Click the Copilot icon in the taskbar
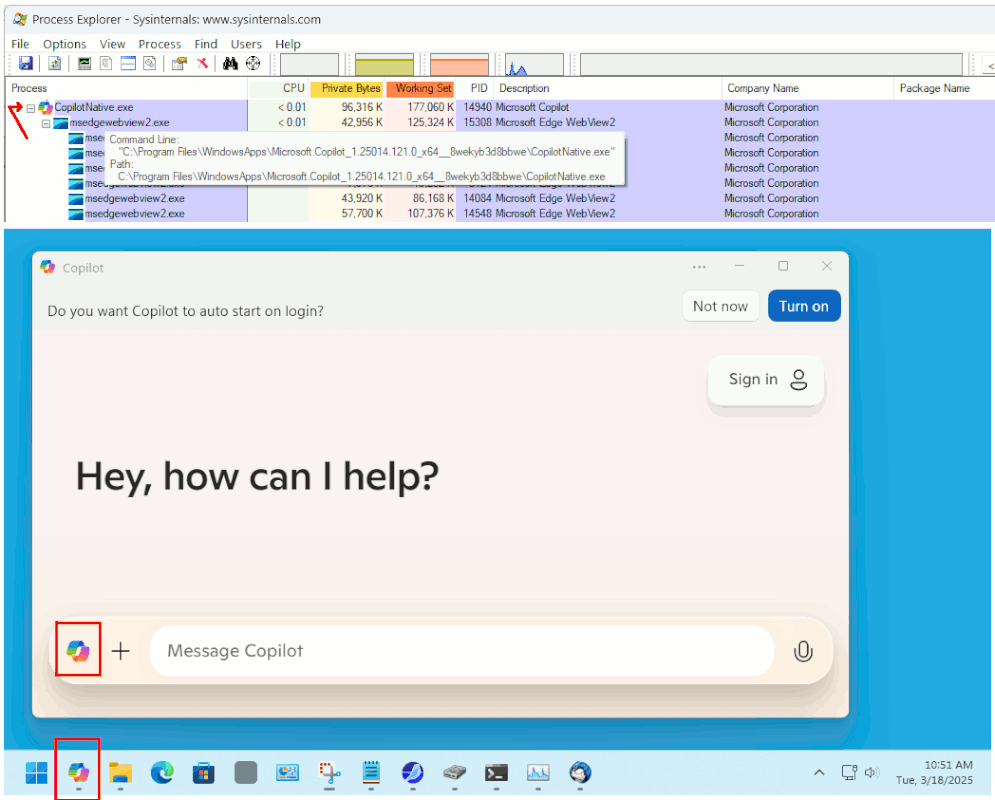Image resolution: width=995 pixels, height=800 pixels. [79, 773]
